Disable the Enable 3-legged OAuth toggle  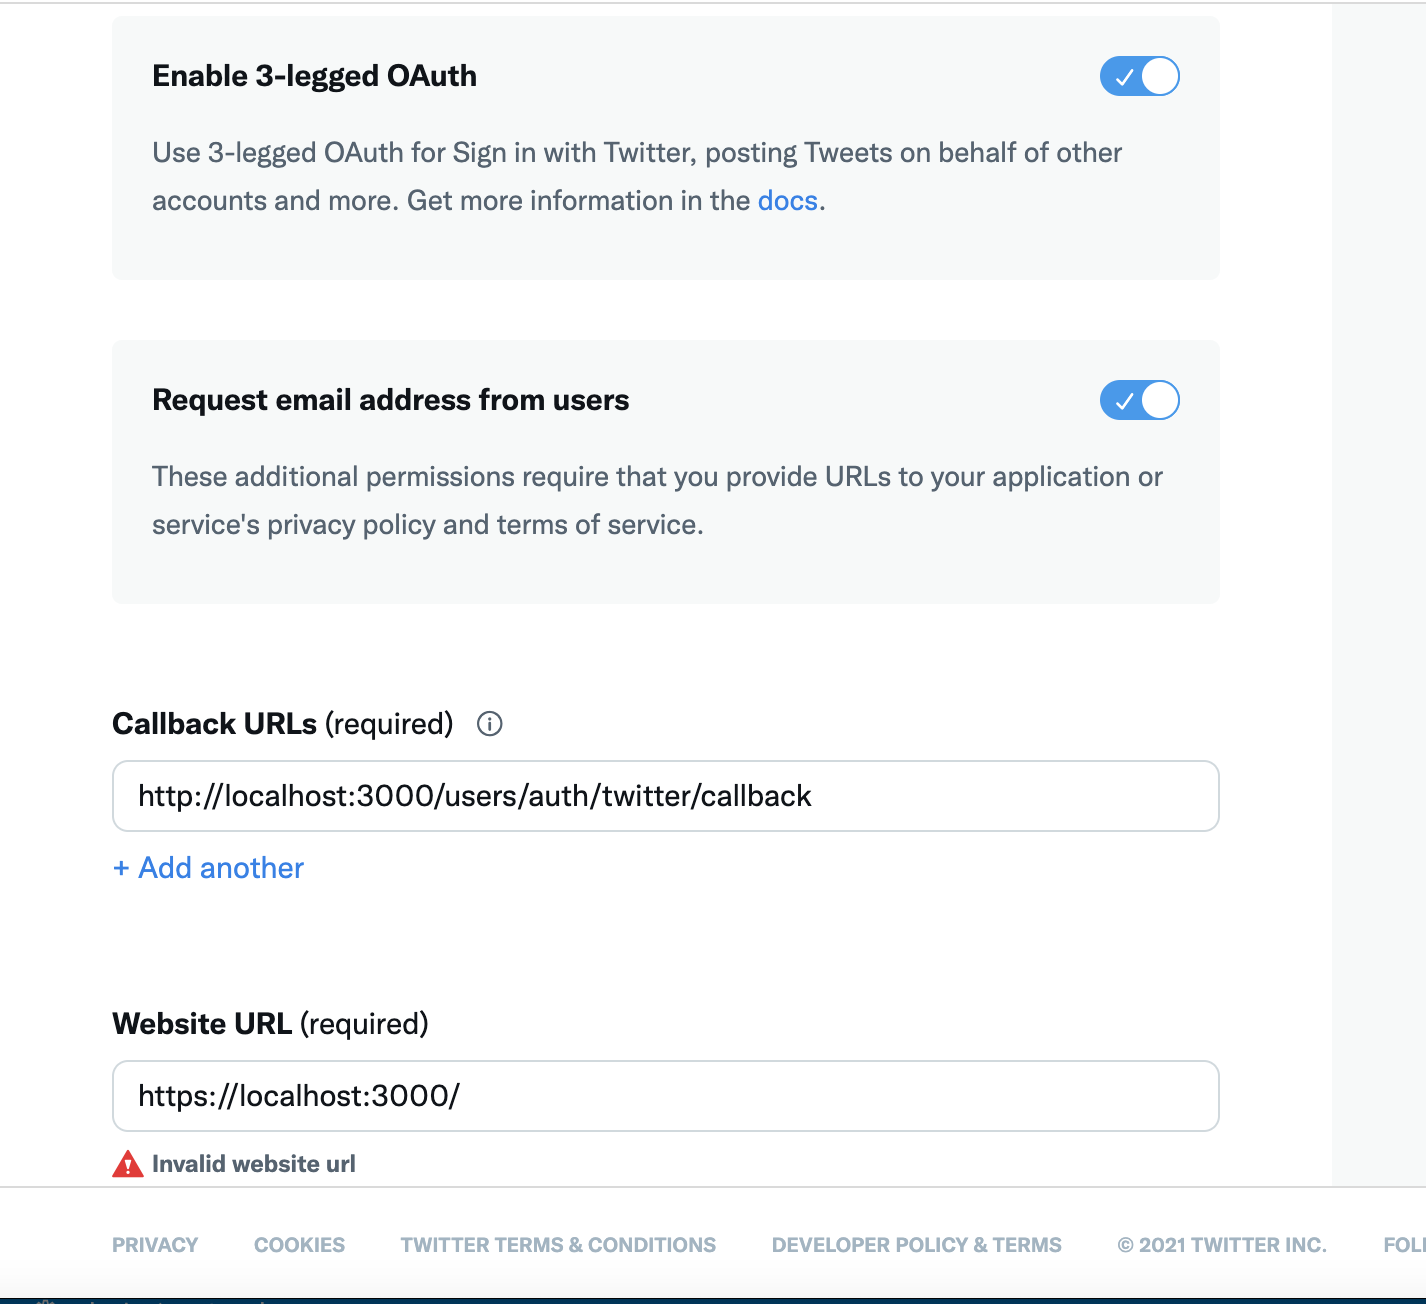1139,75
